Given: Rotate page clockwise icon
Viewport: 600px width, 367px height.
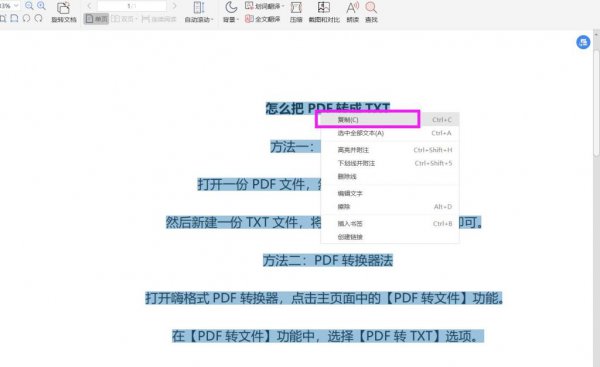Looking at the screenshot, I should pyautogui.click(x=38, y=18).
